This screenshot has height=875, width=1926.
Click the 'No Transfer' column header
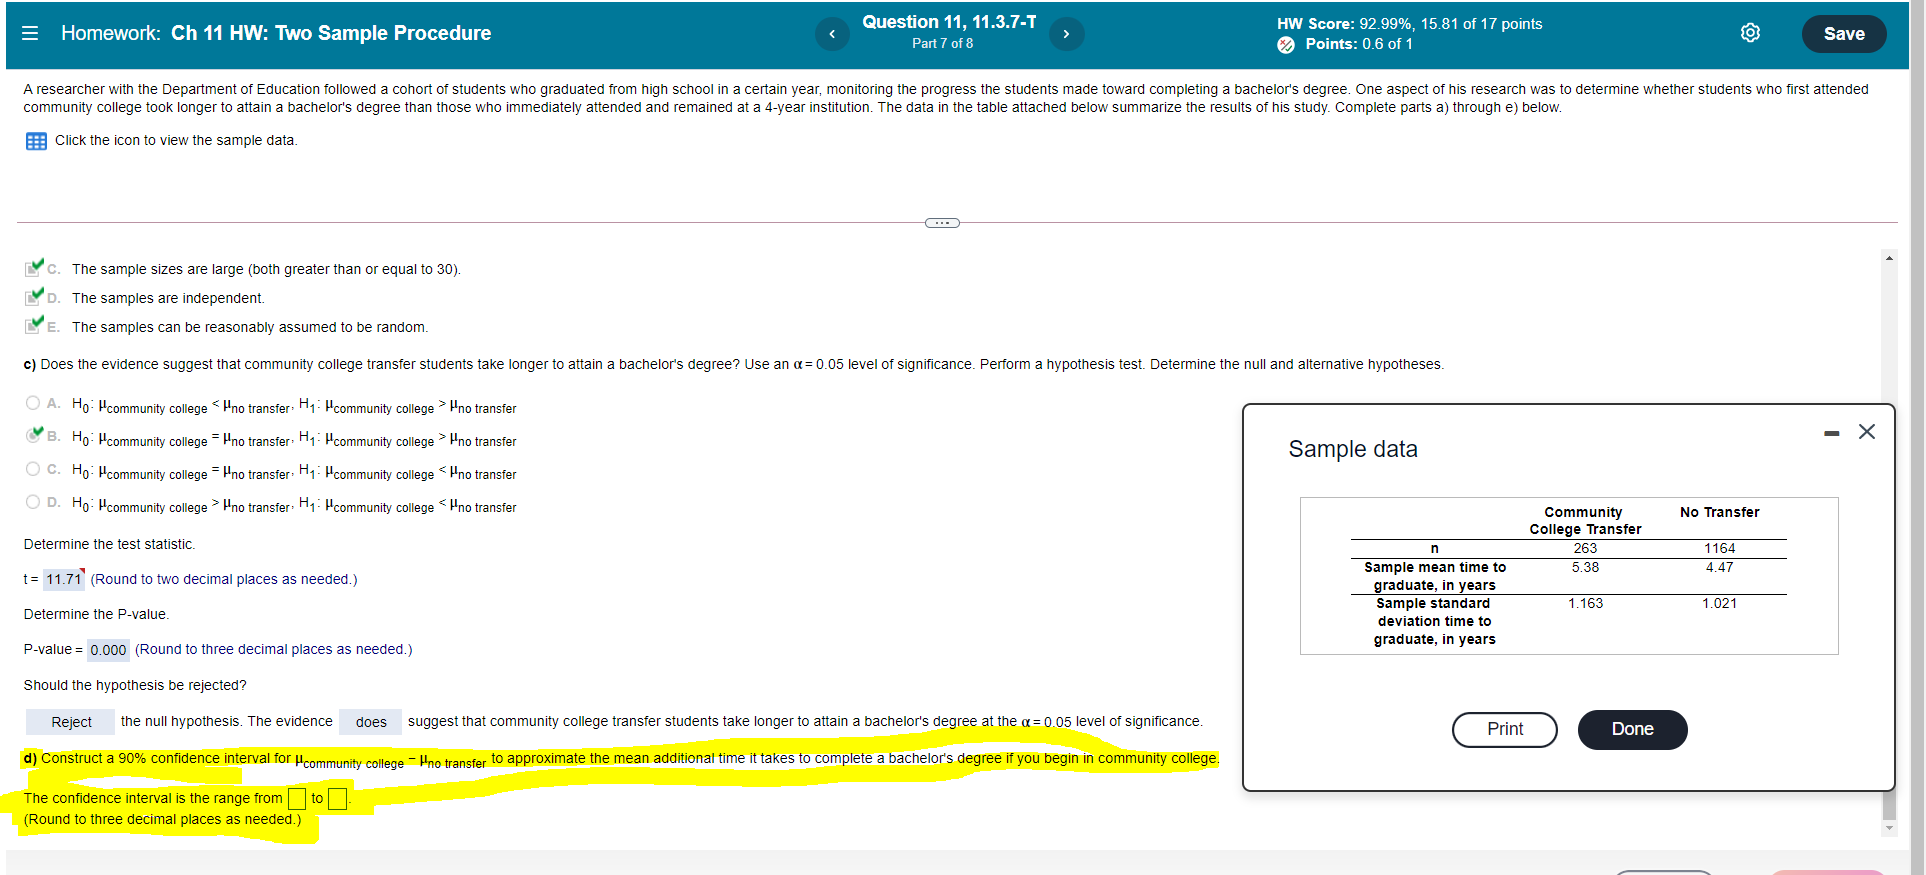point(1720,512)
